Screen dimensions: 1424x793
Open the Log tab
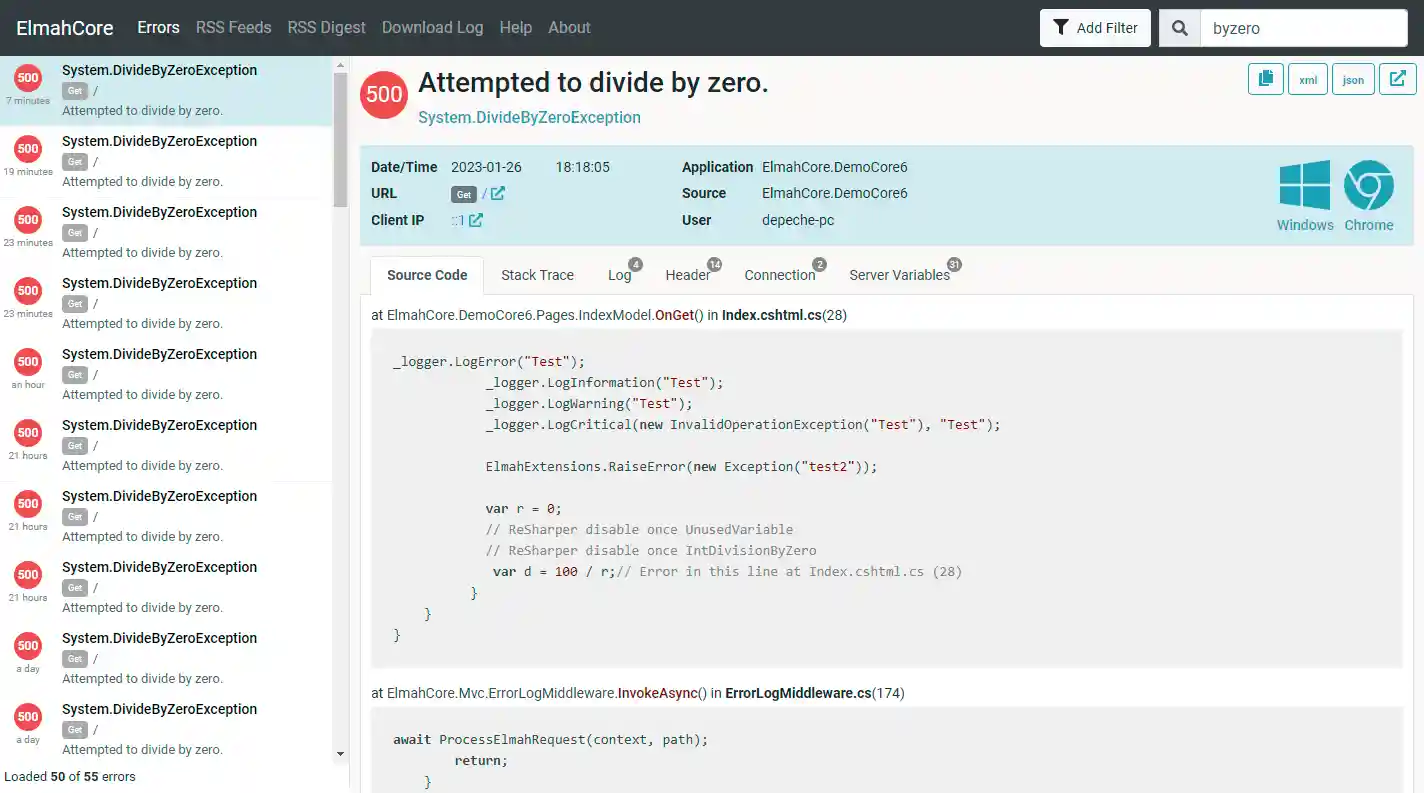[621, 275]
